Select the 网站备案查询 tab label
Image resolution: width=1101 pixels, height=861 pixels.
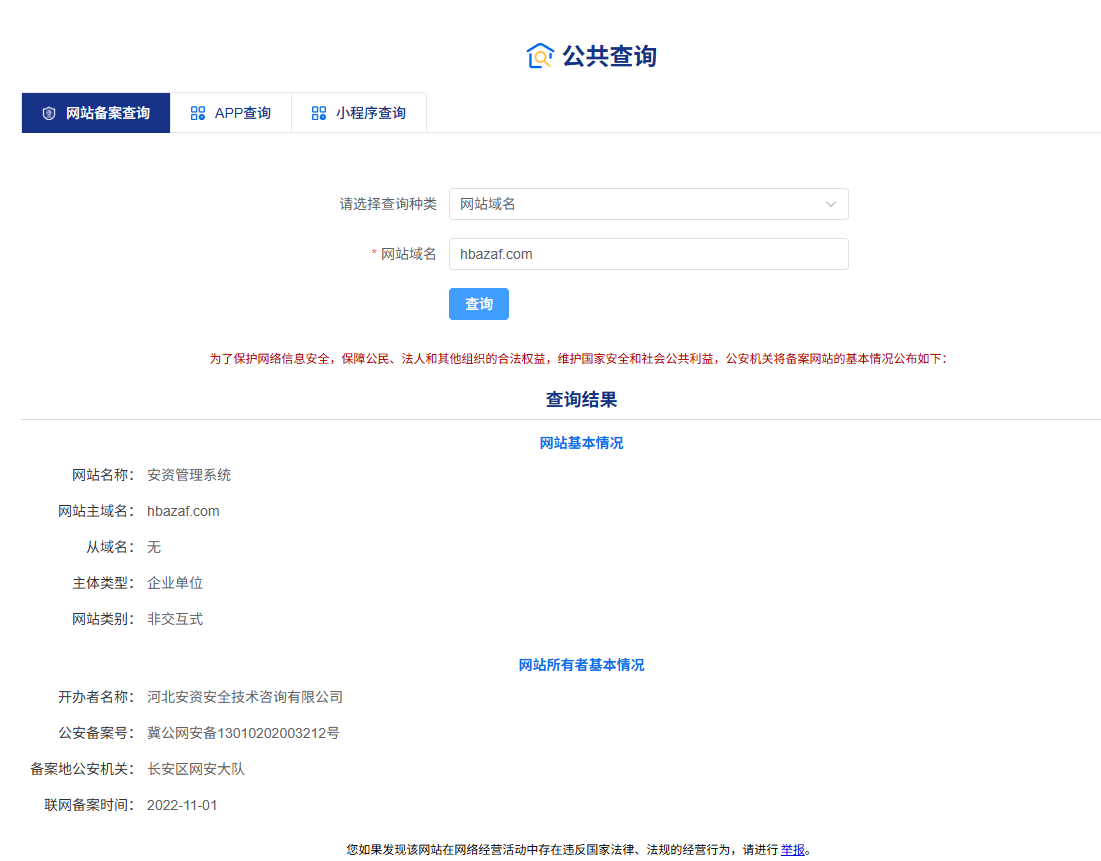pos(108,113)
